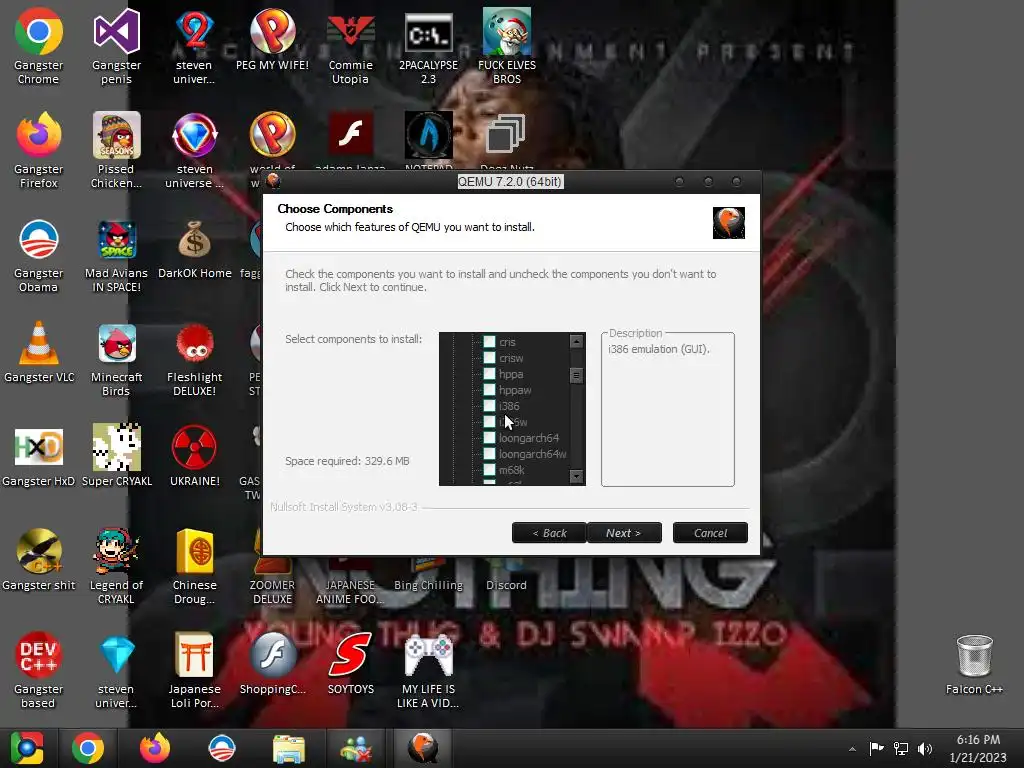This screenshot has width=1024, height=768.
Task: Click the component list scroll down arrow
Action: pos(576,477)
